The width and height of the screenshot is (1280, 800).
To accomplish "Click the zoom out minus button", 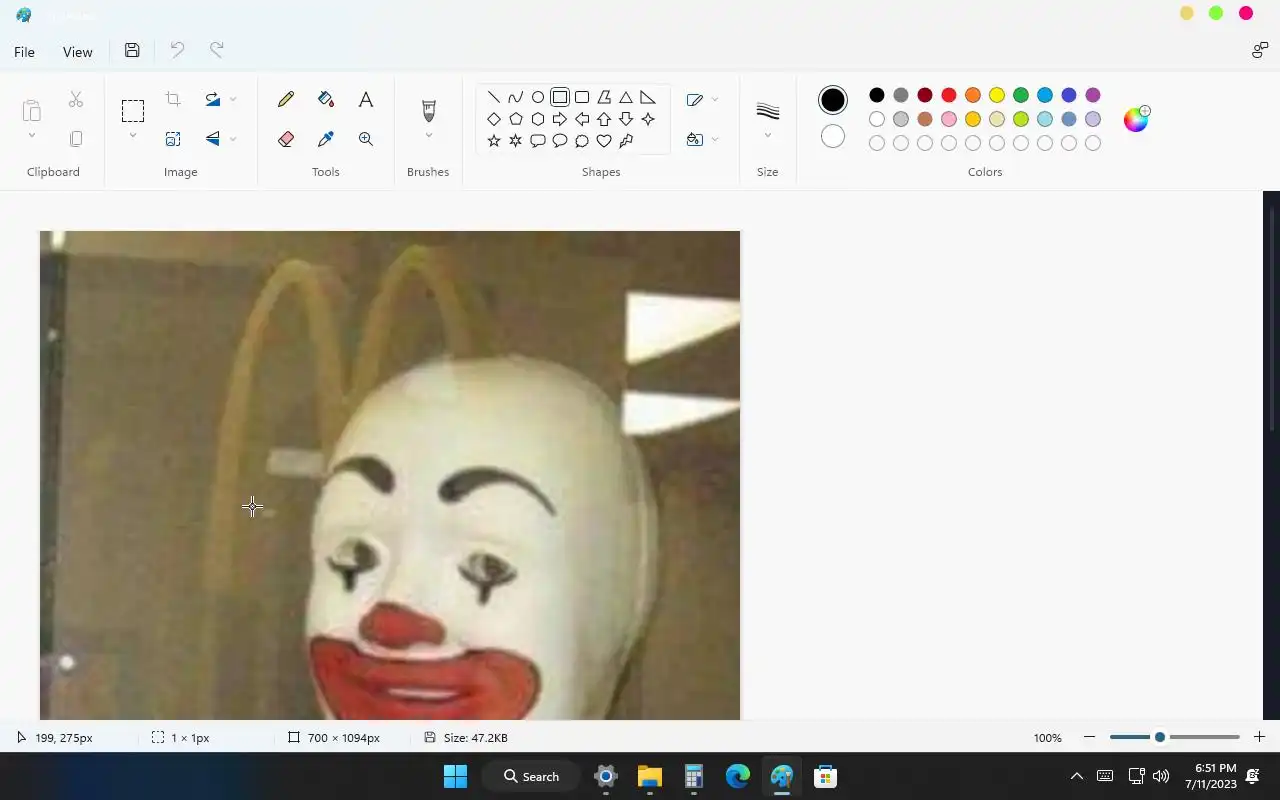I will tap(1089, 737).
